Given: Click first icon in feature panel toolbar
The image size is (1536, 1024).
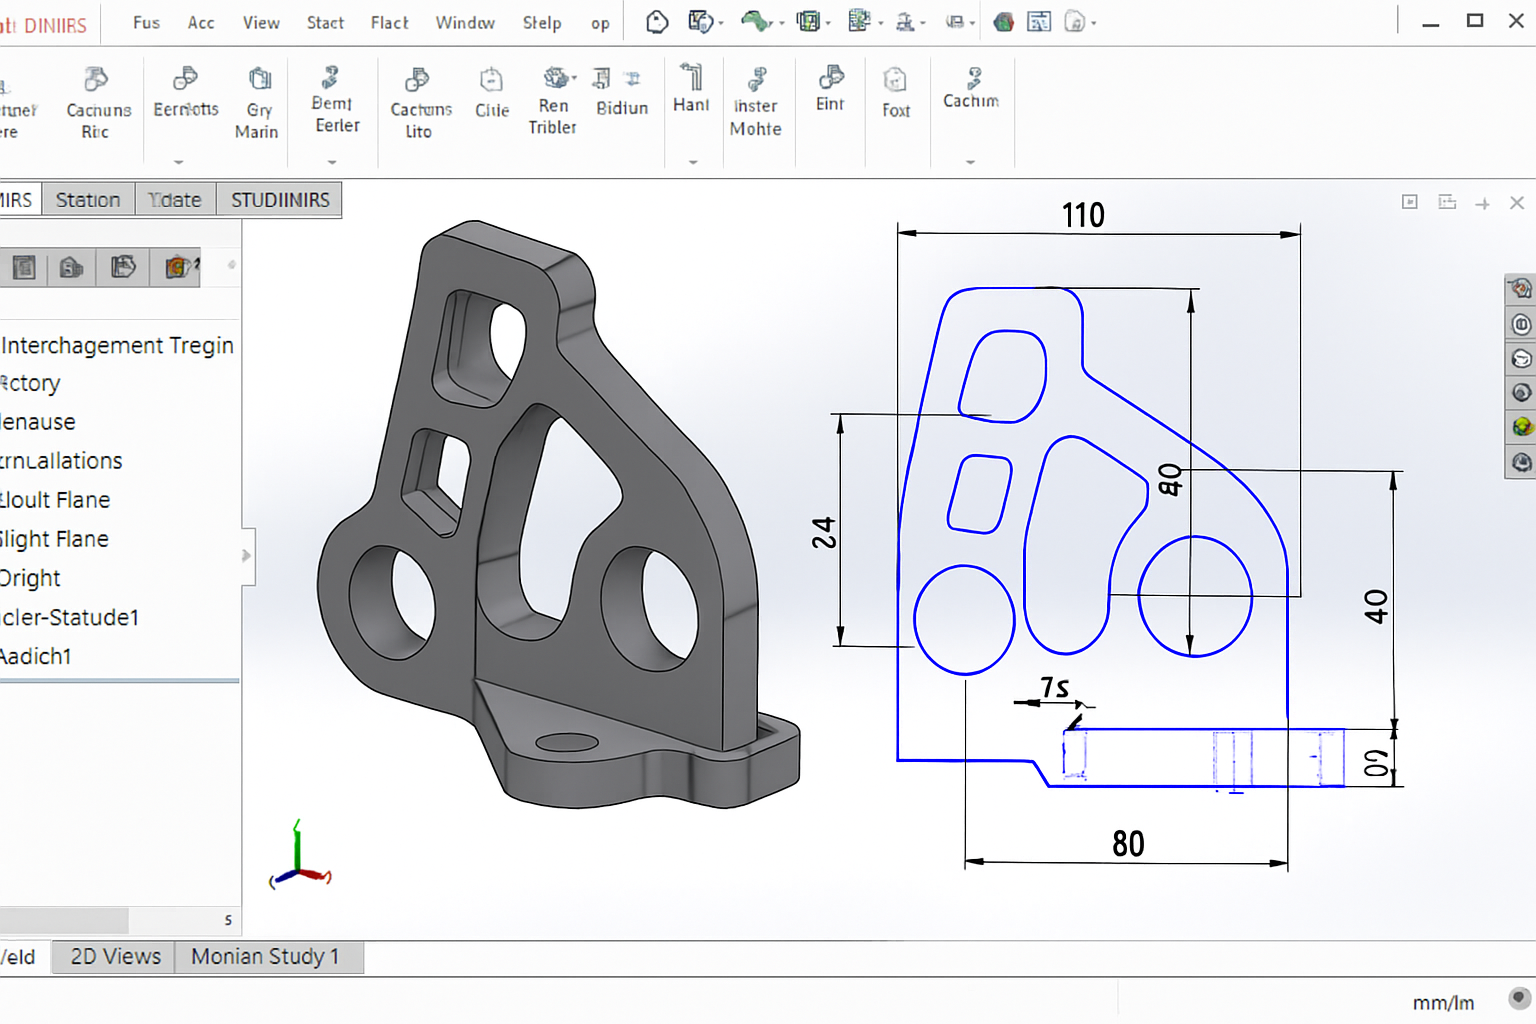Looking at the screenshot, I should [24, 267].
